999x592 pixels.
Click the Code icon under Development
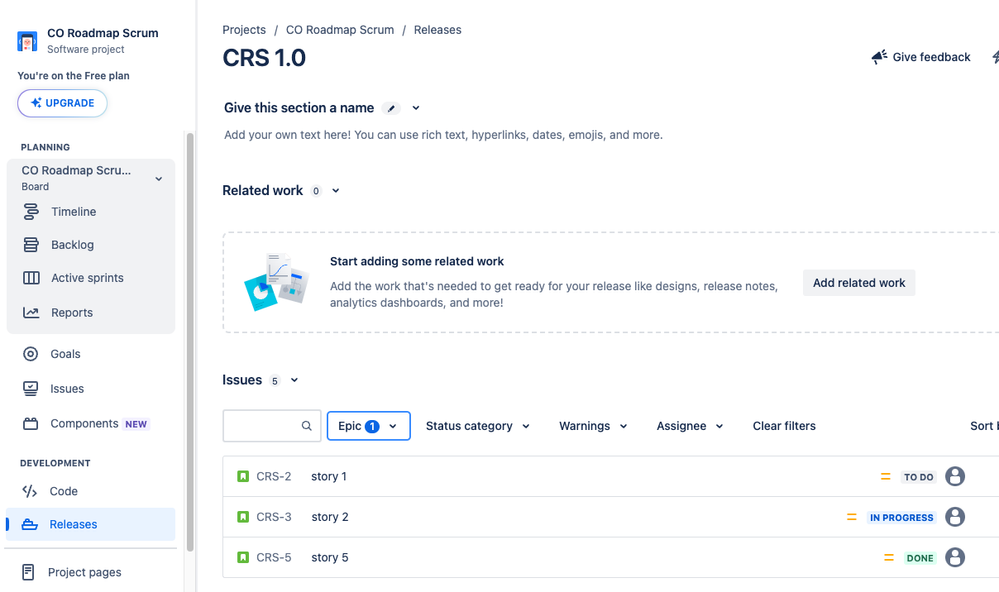point(30,491)
